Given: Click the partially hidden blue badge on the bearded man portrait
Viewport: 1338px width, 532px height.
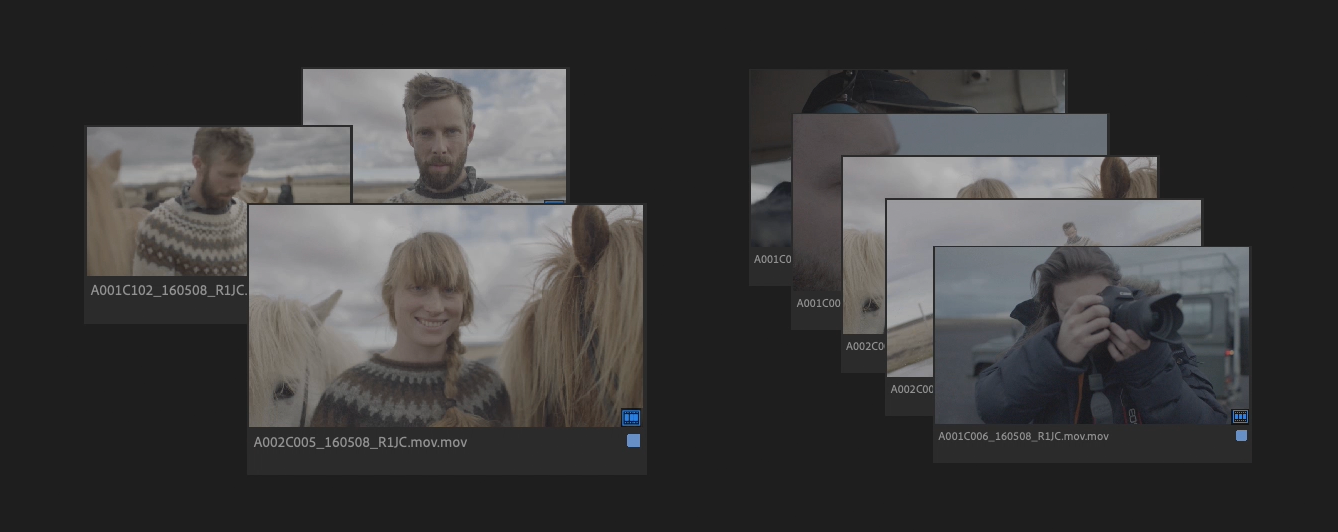Looking at the screenshot, I should [x=556, y=203].
